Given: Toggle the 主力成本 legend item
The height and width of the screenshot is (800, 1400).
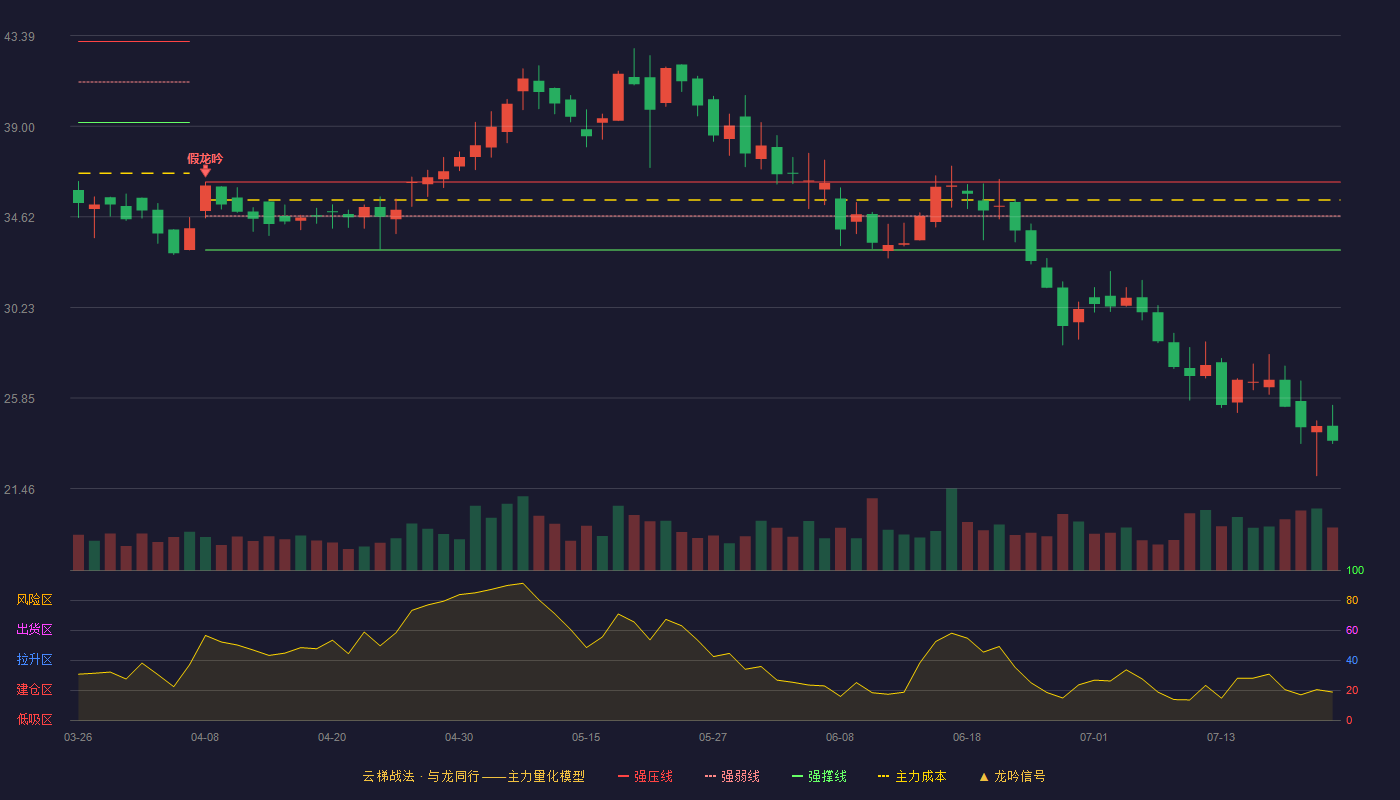Looking at the screenshot, I should 912,776.
